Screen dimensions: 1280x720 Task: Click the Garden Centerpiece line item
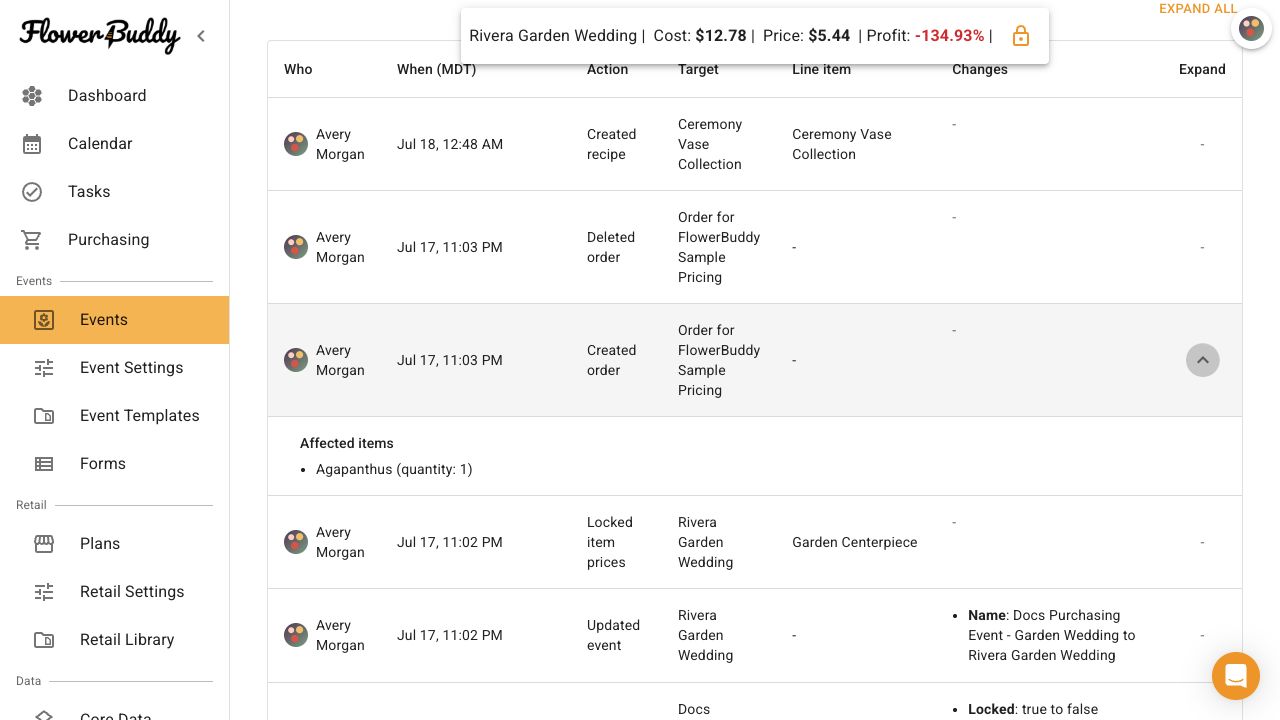tap(855, 542)
